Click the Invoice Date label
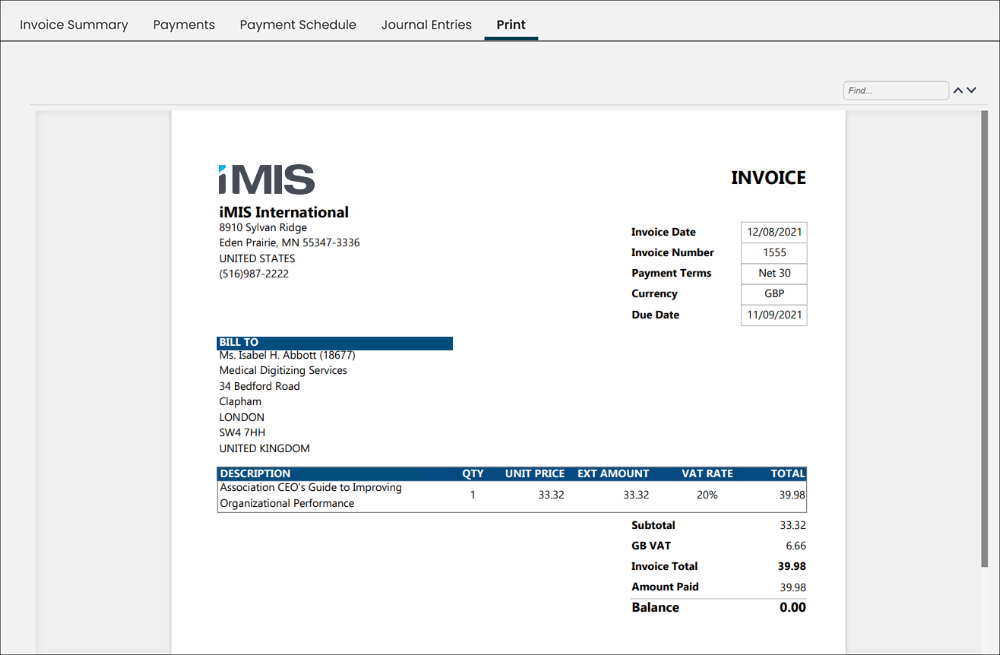The image size is (1000, 655). tap(663, 232)
